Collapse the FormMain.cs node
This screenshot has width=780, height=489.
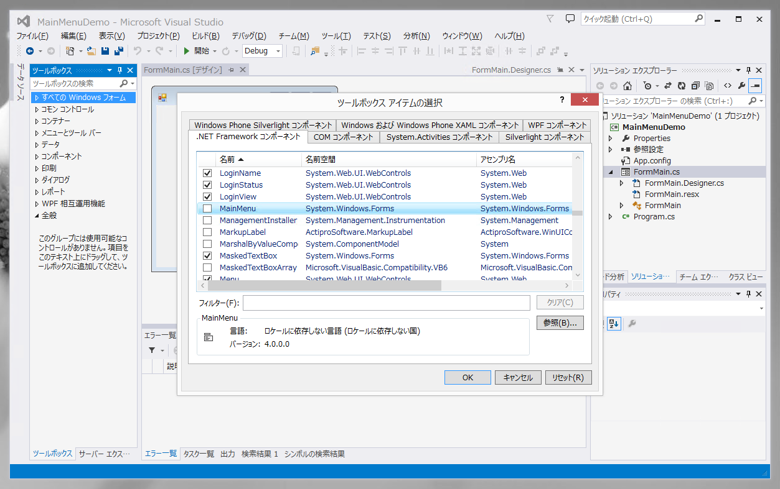coord(611,172)
